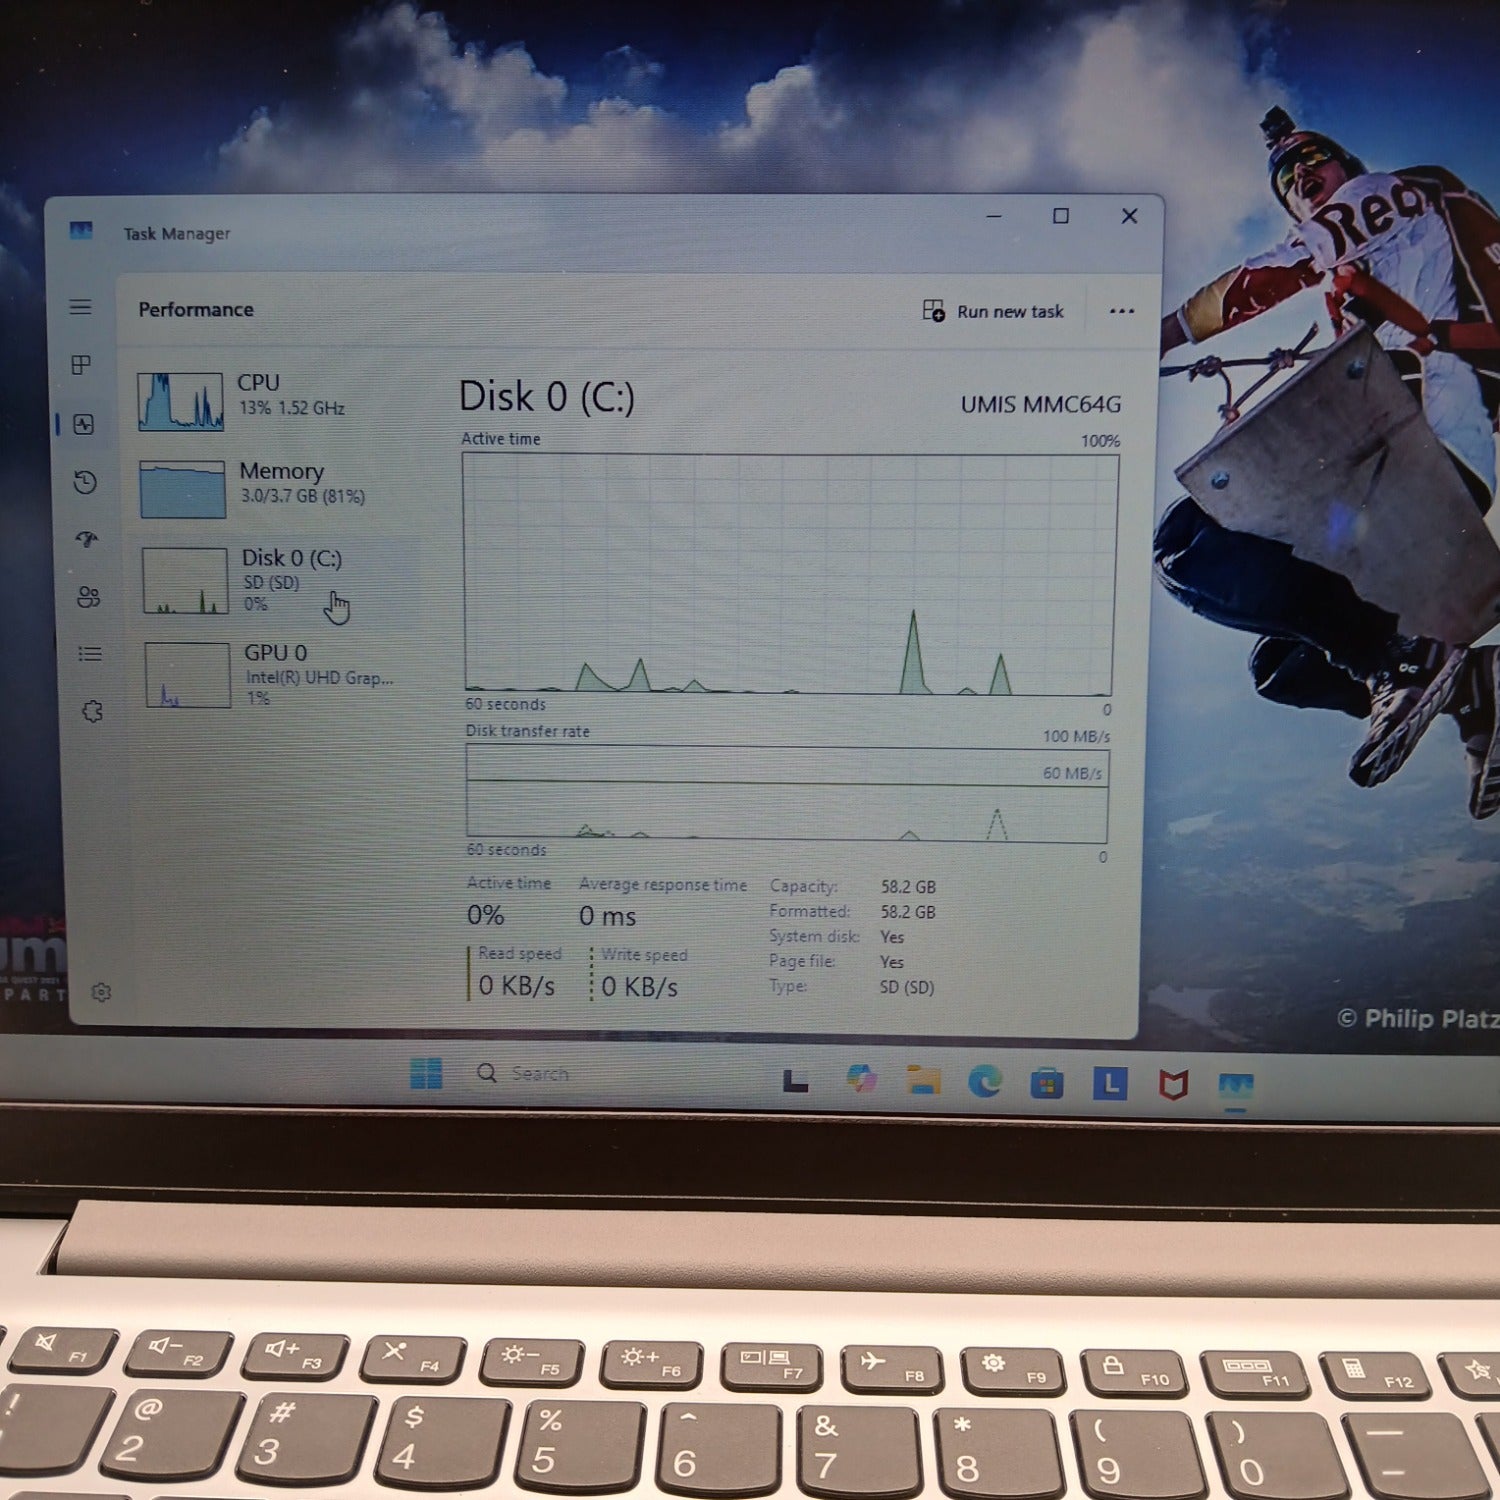Click the Disk Active time graph
The width and height of the screenshot is (1500, 1500).
[x=789, y=574]
